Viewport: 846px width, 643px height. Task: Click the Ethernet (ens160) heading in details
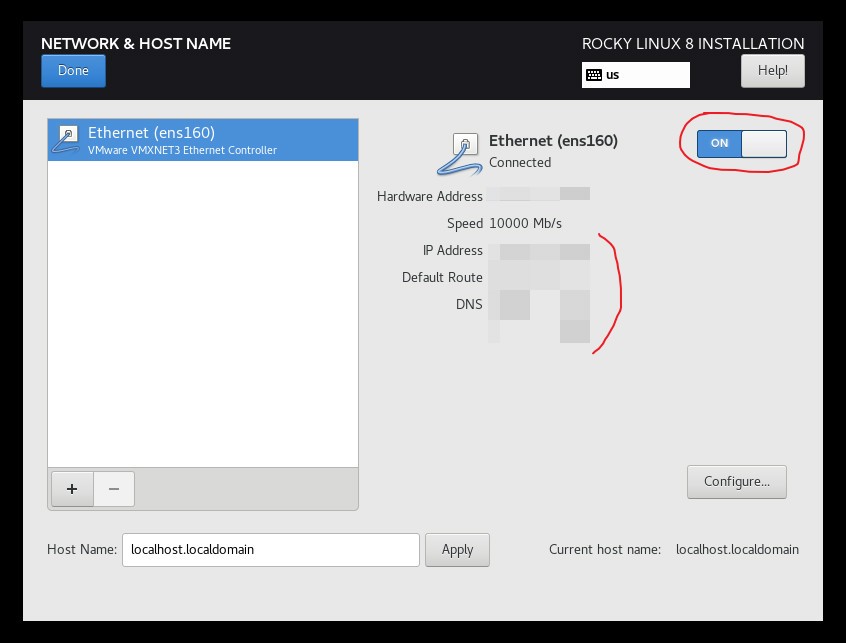click(554, 141)
